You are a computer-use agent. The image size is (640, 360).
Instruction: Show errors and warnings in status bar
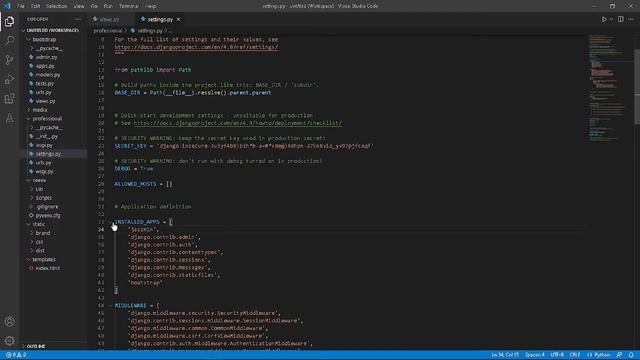coord(16,355)
